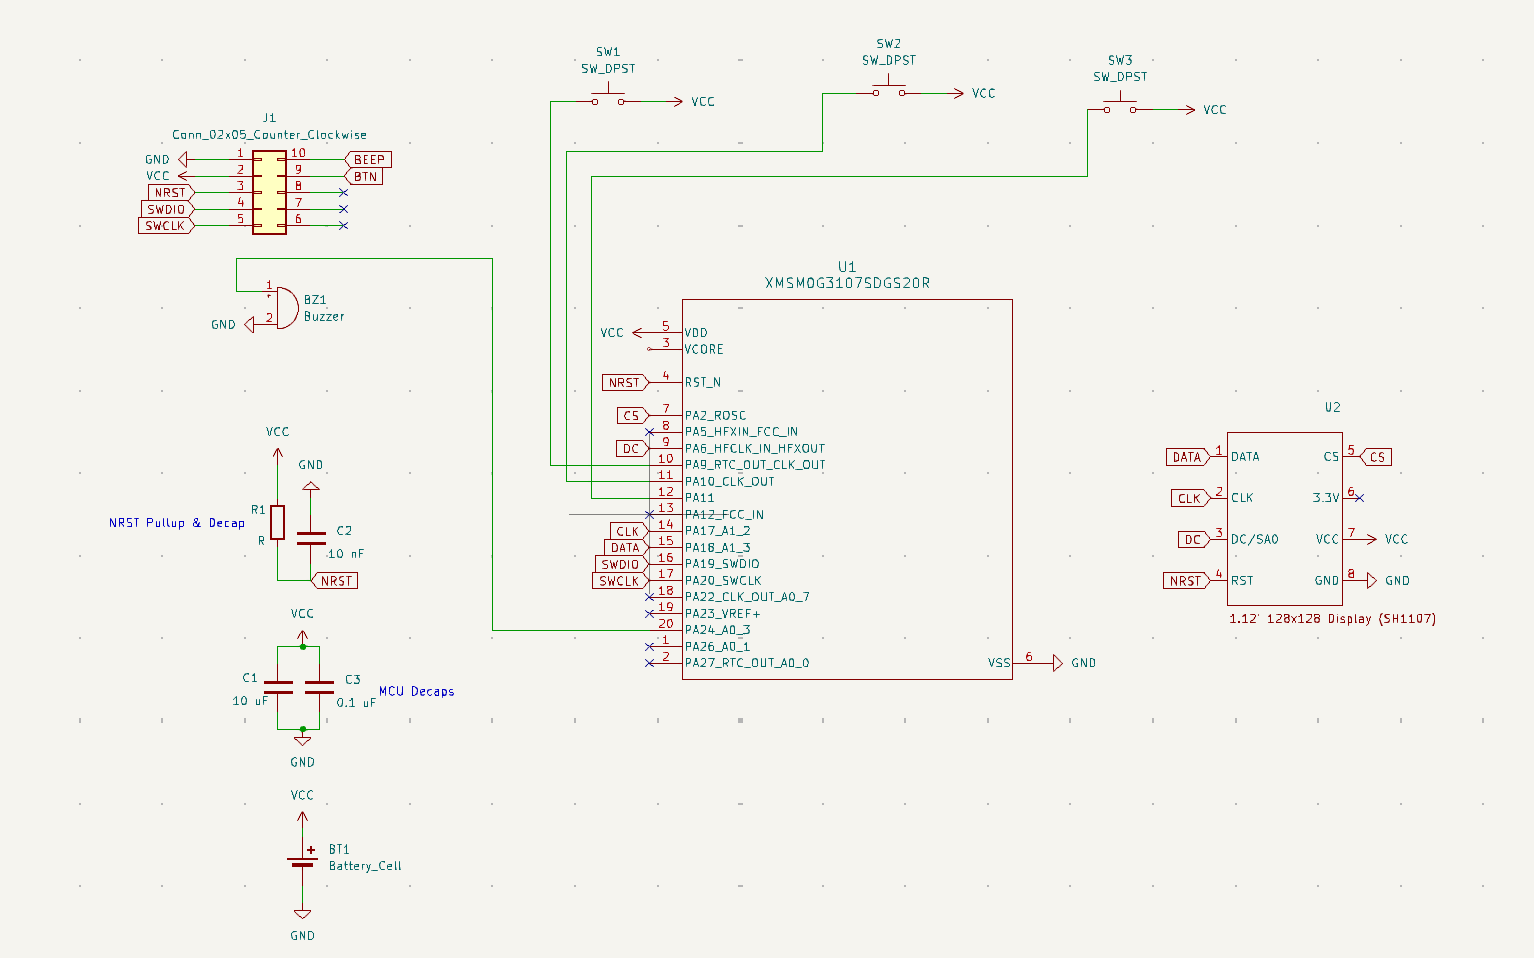Select the BTN global label at J1
This screenshot has width=1534, height=958.
tap(364, 176)
